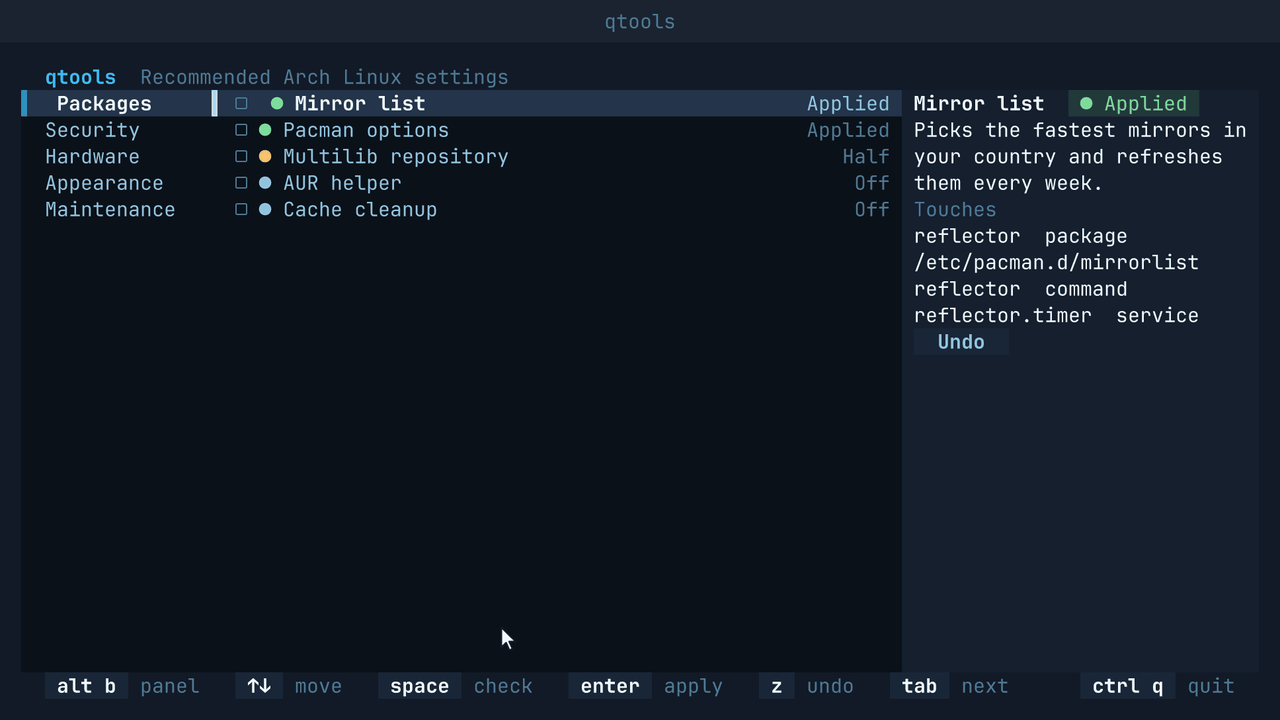
Task: Select the 'Mirror list' label in the settings list
Action: tap(360, 104)
